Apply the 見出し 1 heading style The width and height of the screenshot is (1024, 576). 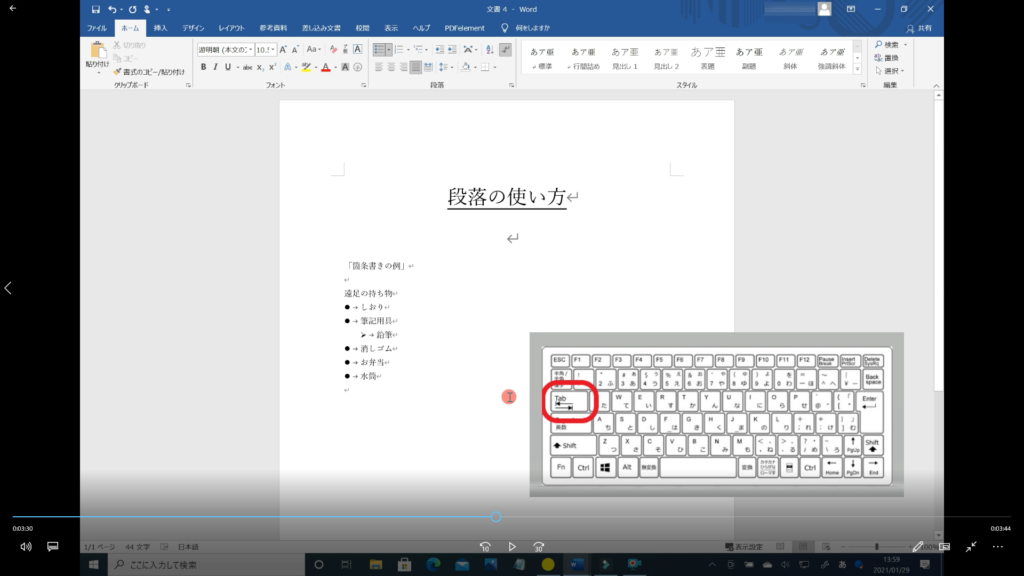click(x=625, y=58)
